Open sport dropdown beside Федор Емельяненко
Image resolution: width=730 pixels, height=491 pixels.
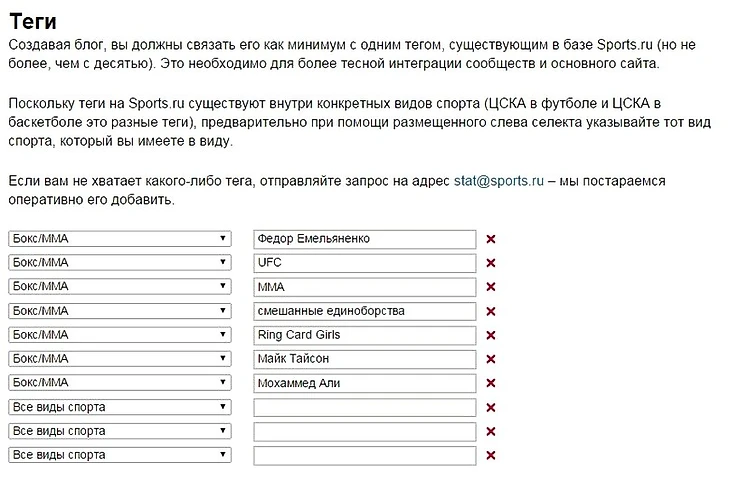(x=119, y=239)
